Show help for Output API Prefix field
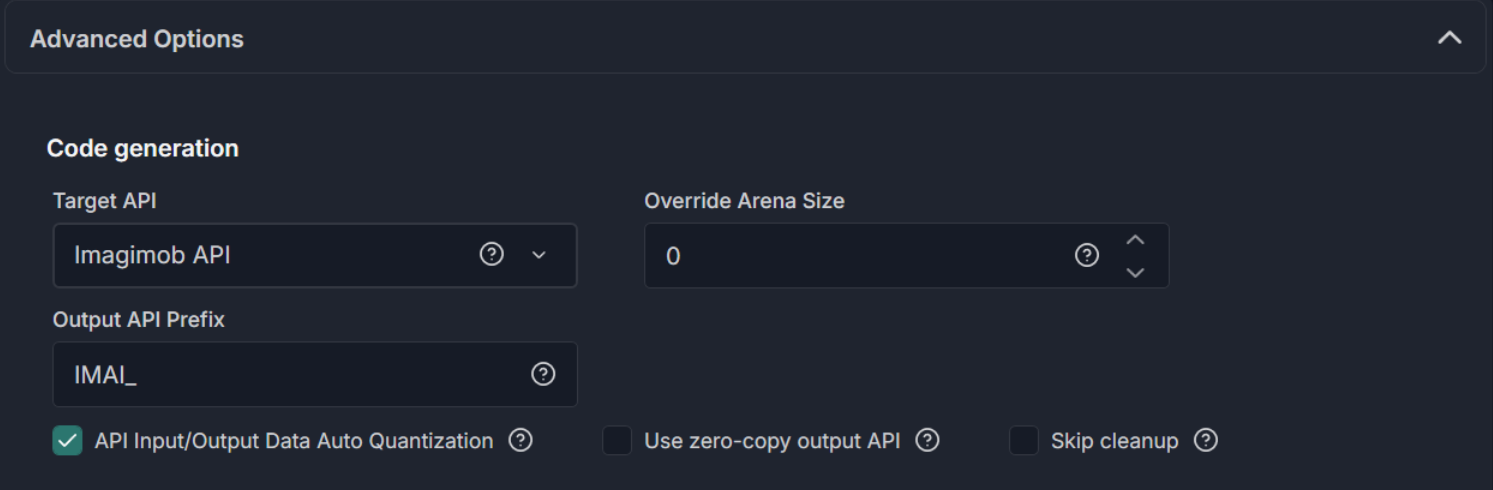The width and height of the screenshot is (1493, 490). pyautogui.click(x=543, y=374)
